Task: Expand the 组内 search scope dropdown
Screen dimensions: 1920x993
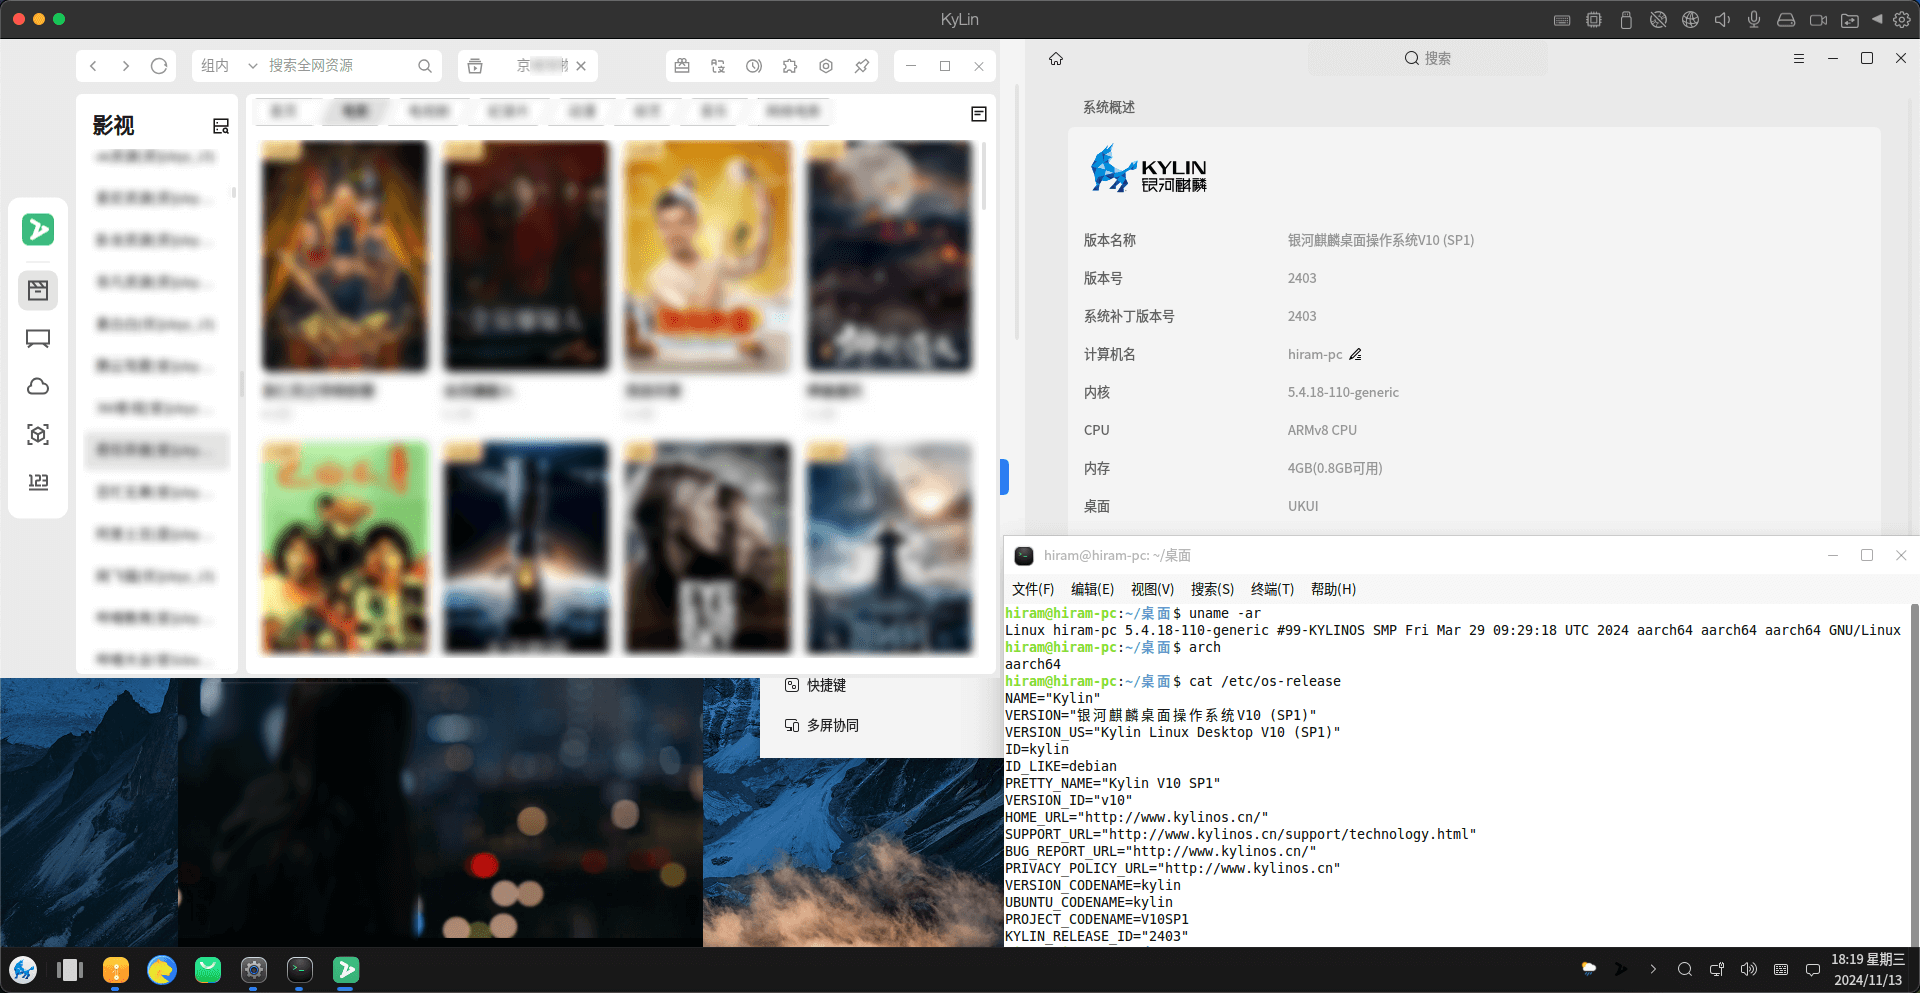Action: coord(229,66)
